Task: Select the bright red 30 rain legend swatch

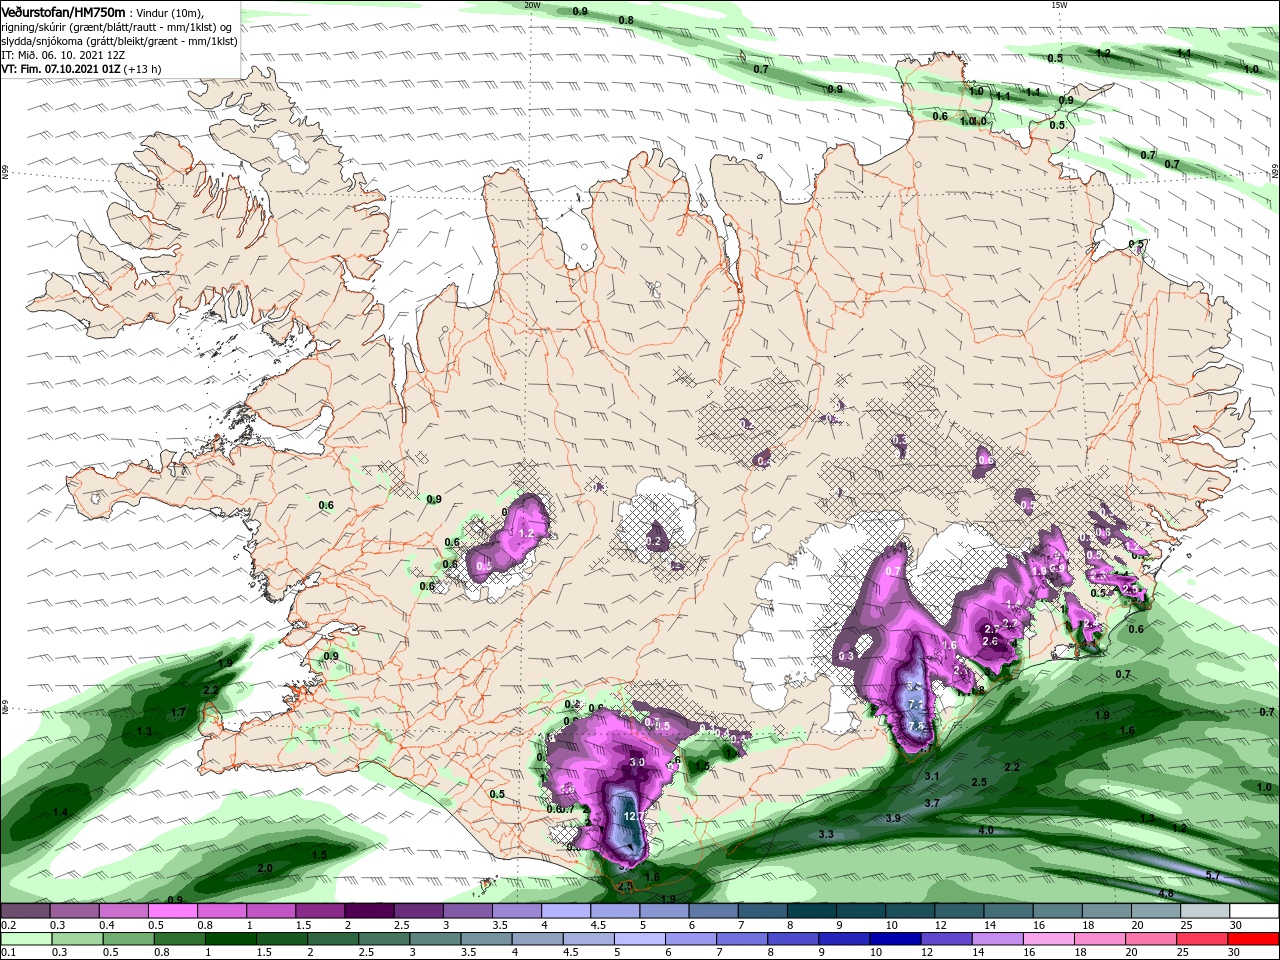Action: [x=1253, y=939]
